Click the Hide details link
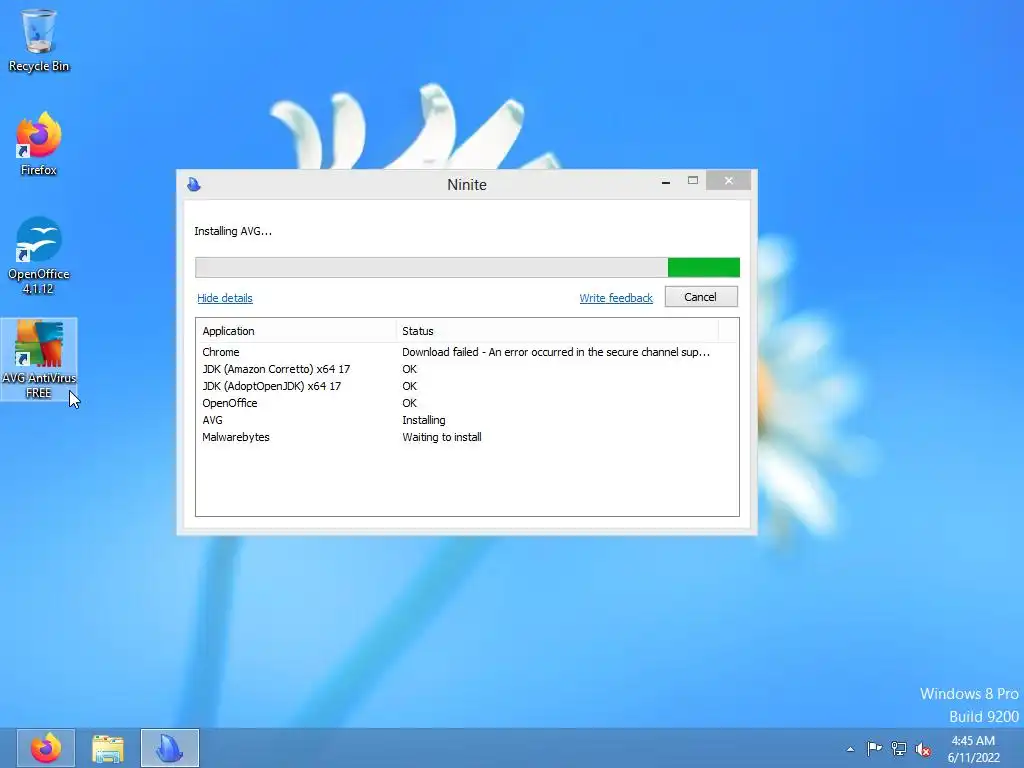The width and height of the screenshot is (1024, 768). point(225,298)
